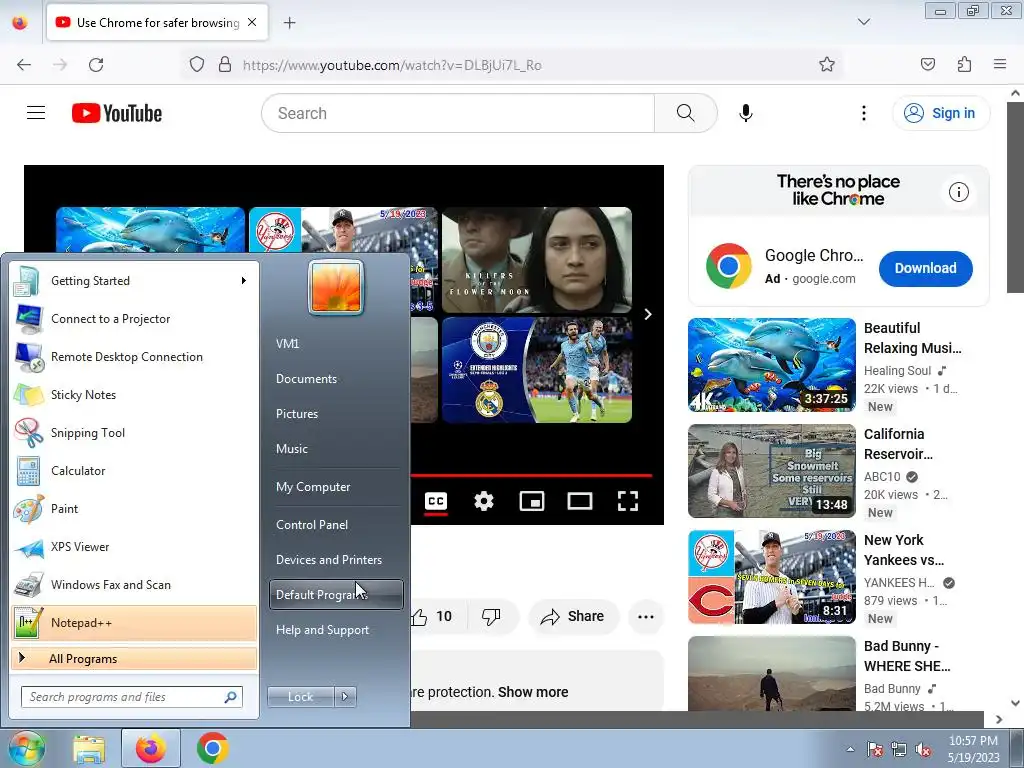
Task: Open video player settings gear
Action: [484, 501]
